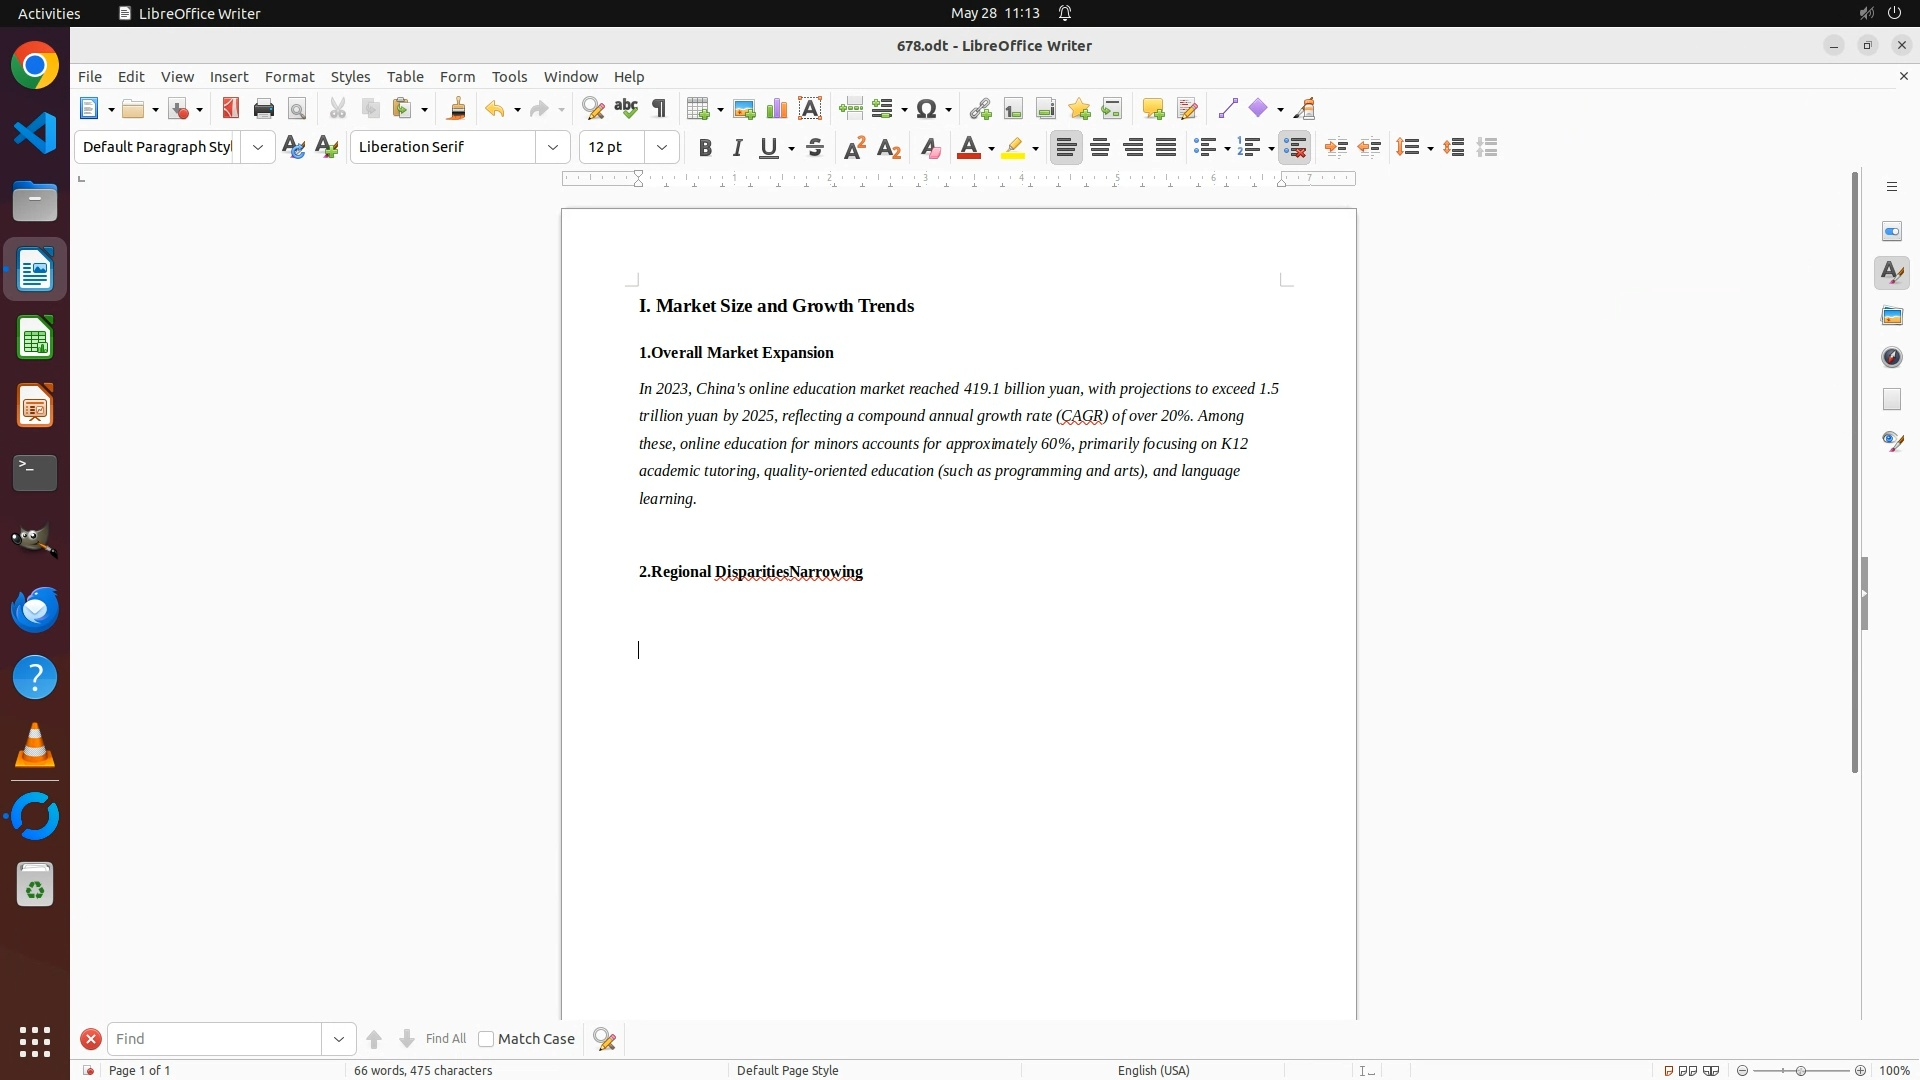Screen dimensions: 1920x1080
Task: Toggle Italic formatting
Action: 737,148
